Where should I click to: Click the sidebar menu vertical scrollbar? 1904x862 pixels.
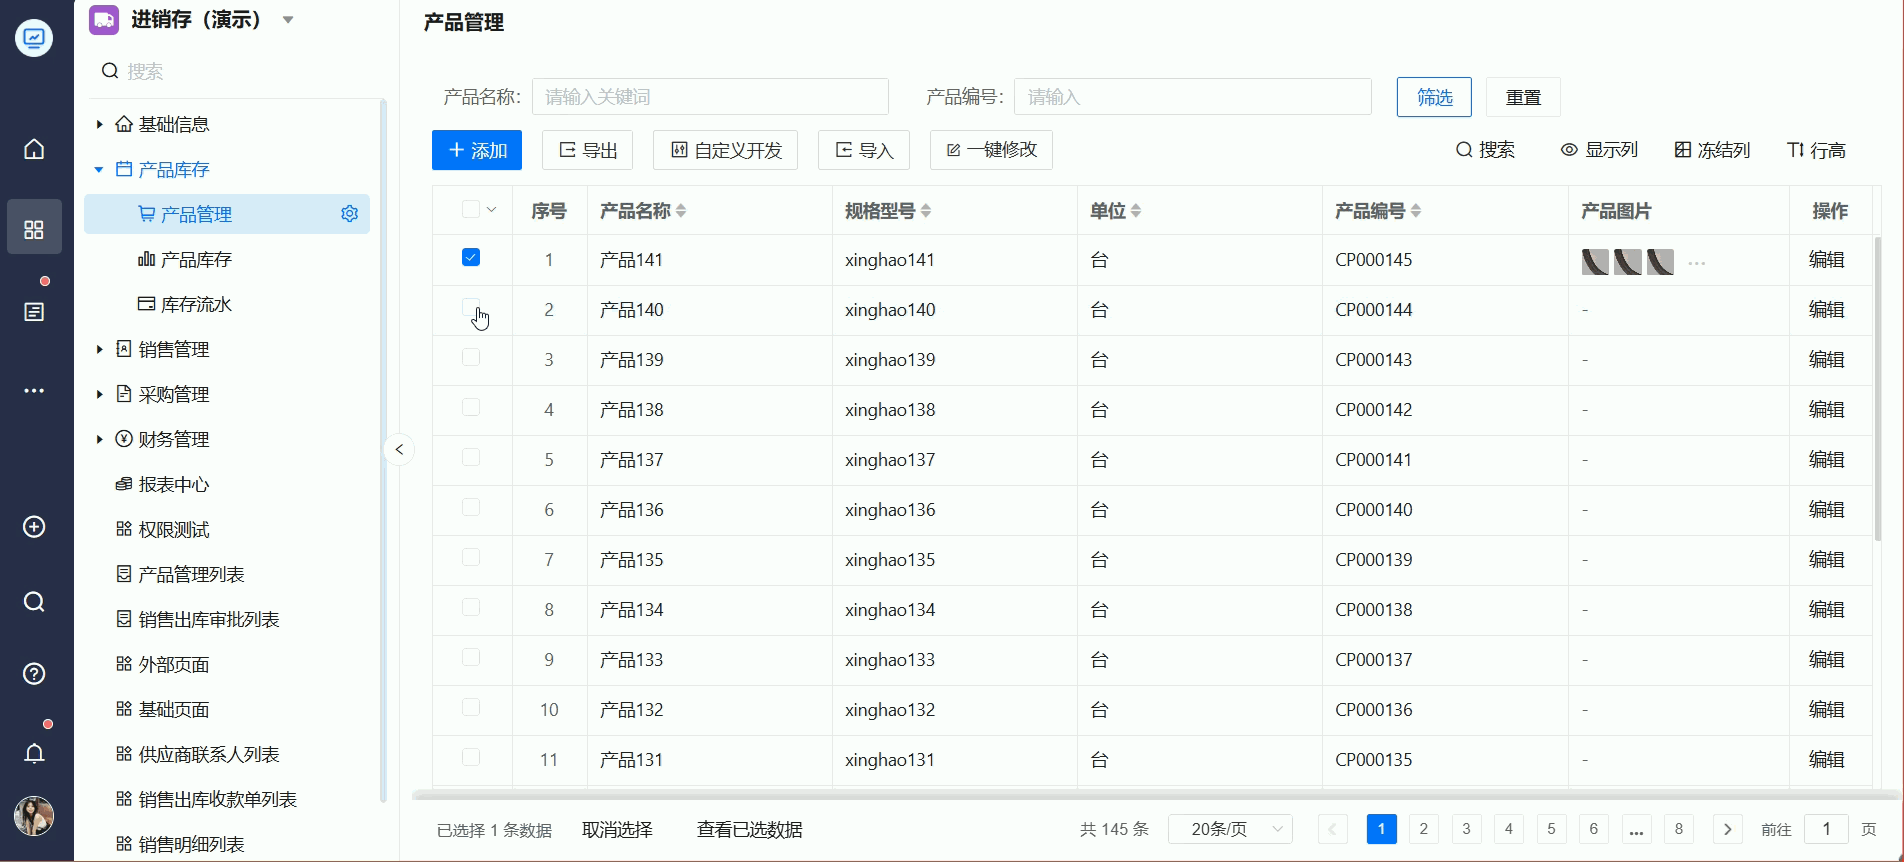point(383,450)
